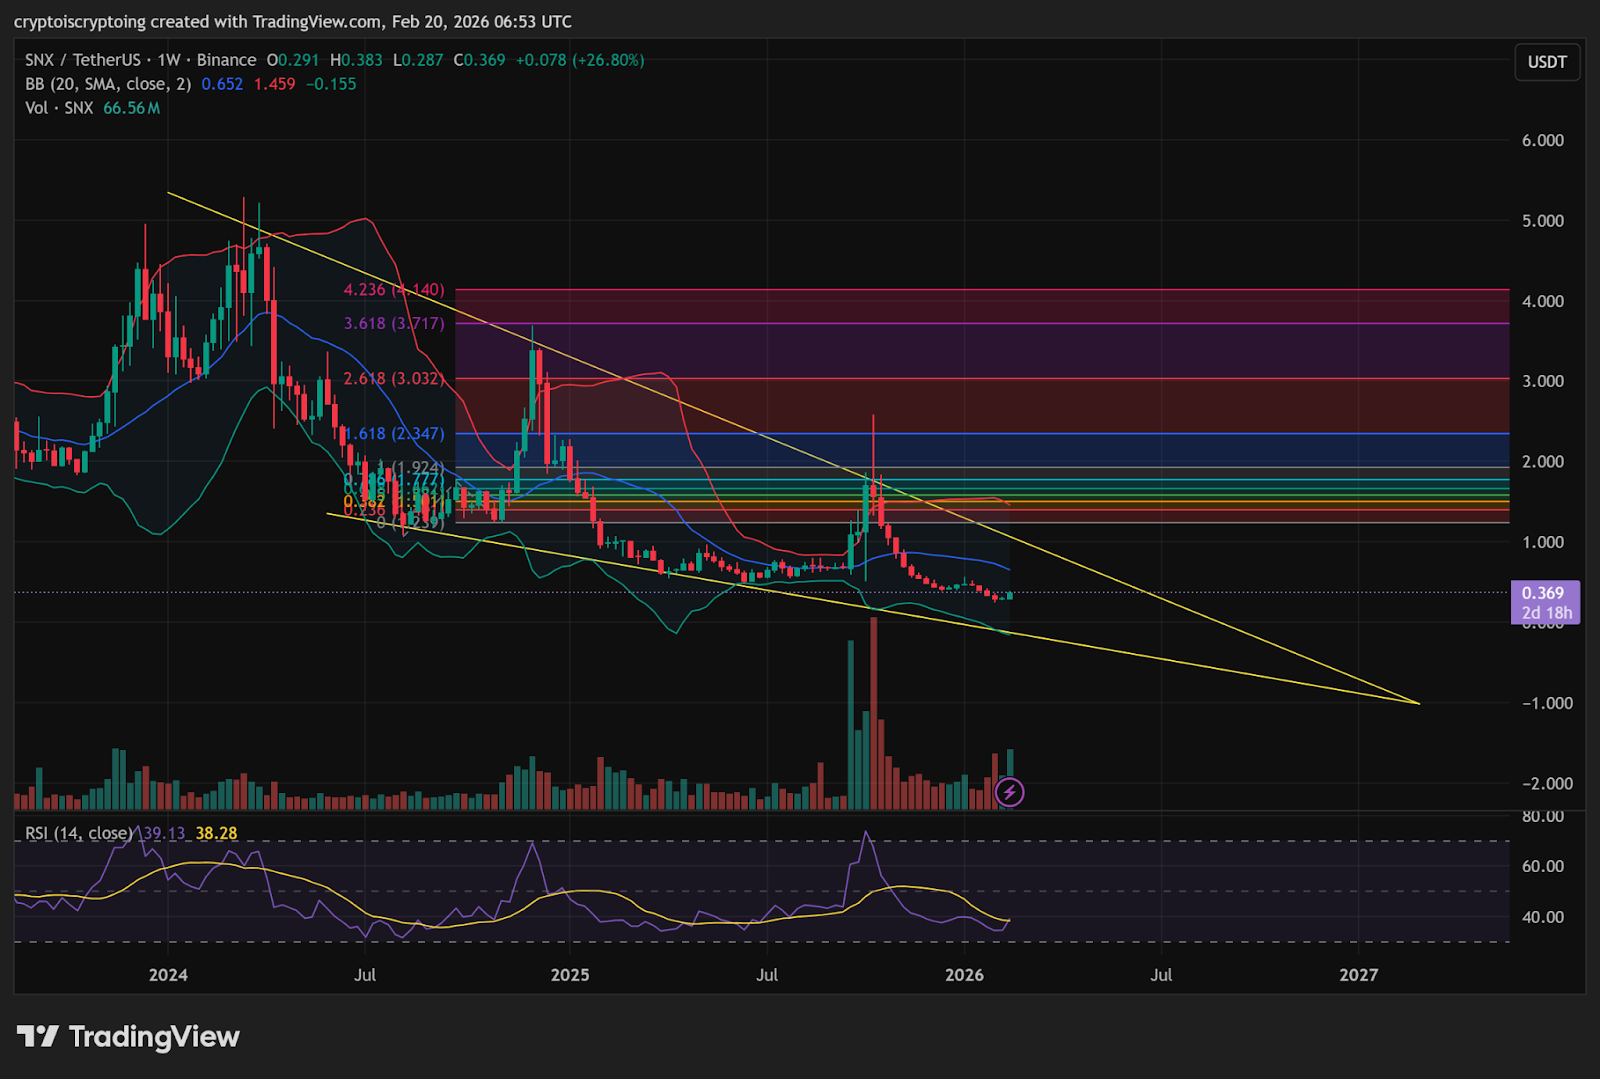Click the 60.00 RSI scale label
The height and width of the screenshot is (1079, 1600).
1542,867
